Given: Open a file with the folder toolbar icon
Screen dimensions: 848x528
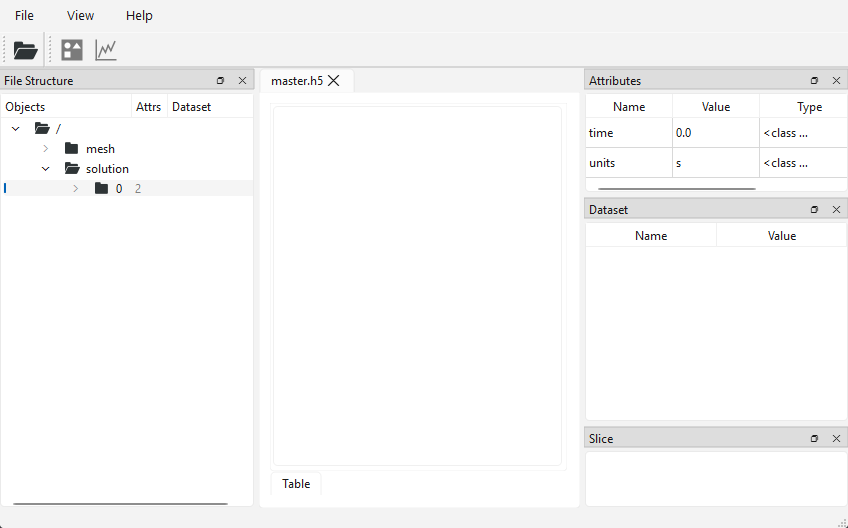Looking at the screenshot, I should pyautogui.click(x=25, y=50).
